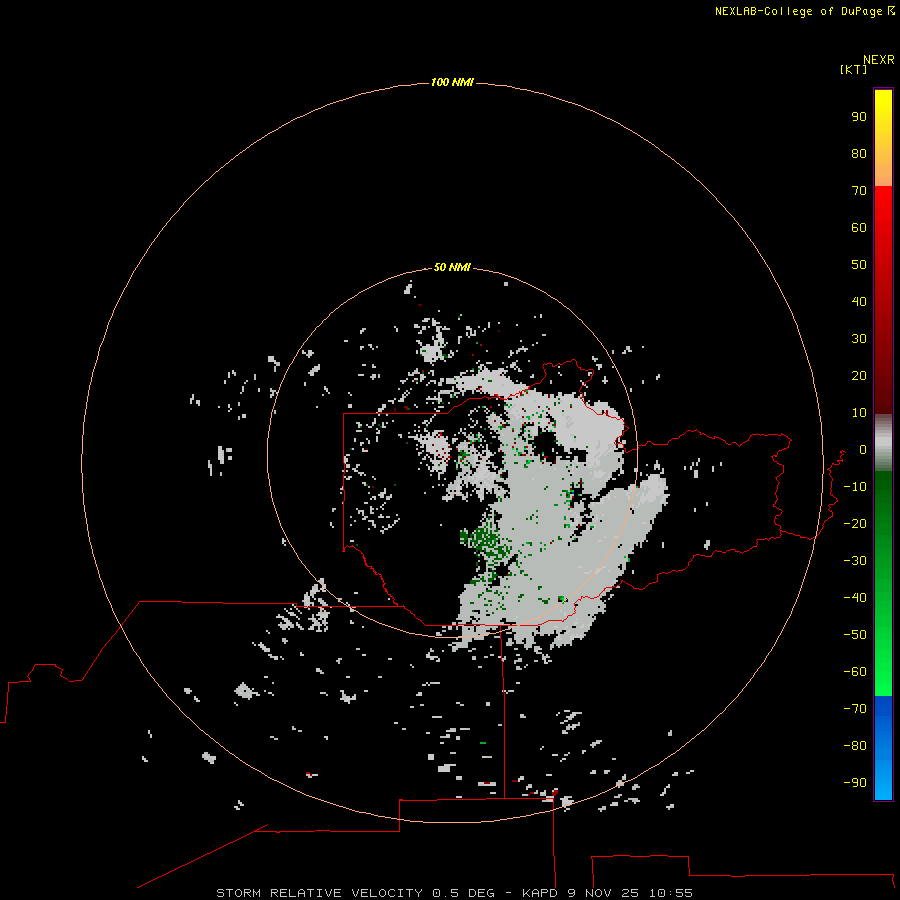The width and height of the screenshot is (900, 900).
Task: Click the gray zero-velocity band on color bar
Action: [x=883, y=443]
